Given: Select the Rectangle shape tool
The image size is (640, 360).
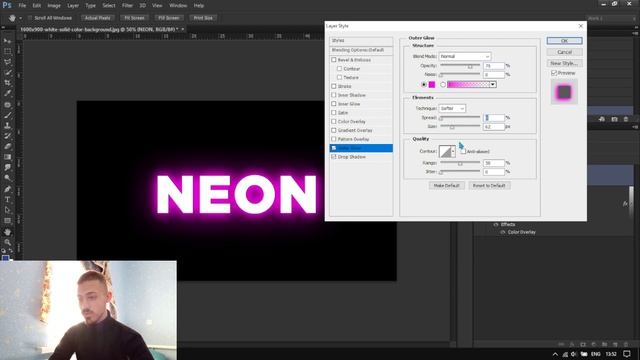Looking at the screenshot, I should point(7,221).
